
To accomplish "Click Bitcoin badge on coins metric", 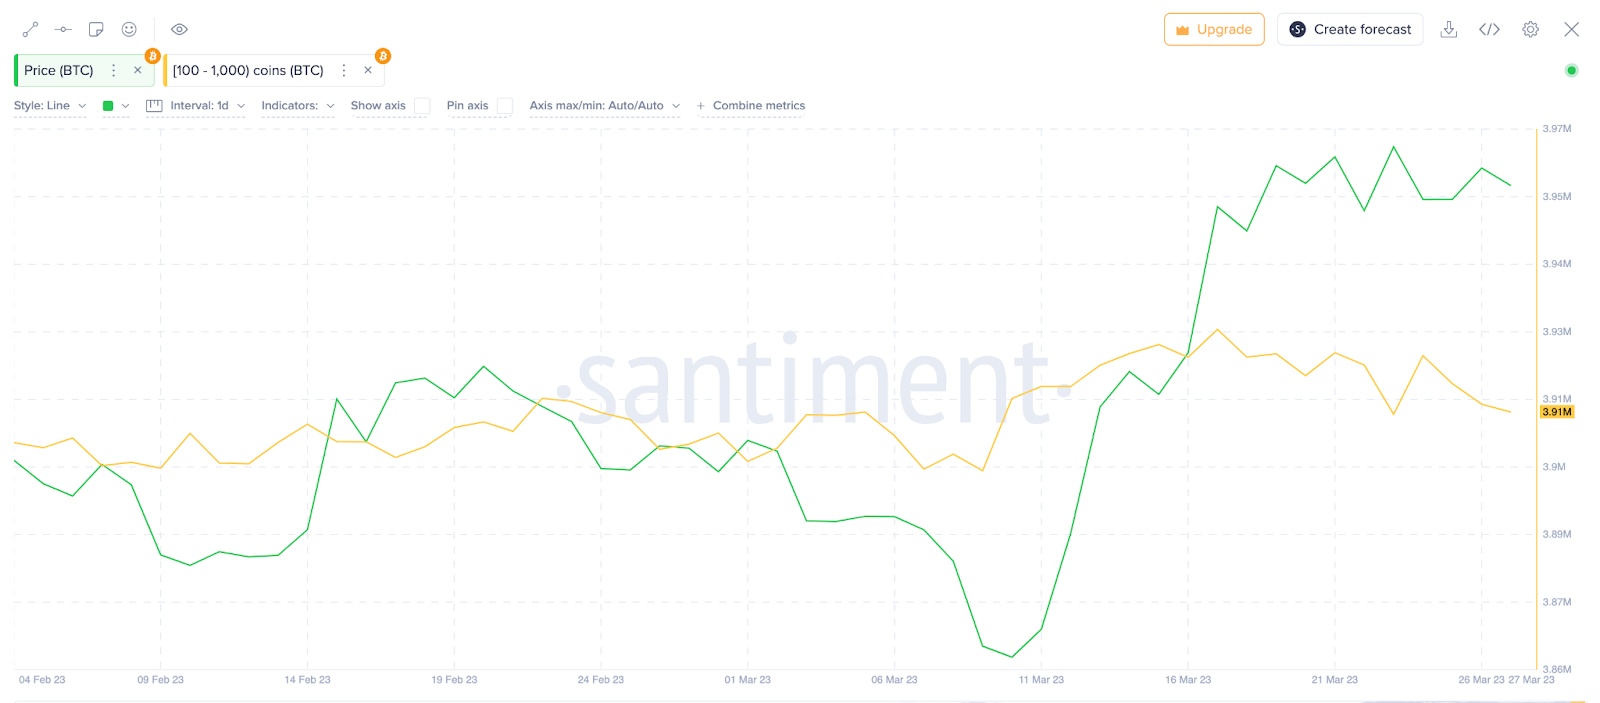I will tap(383, 56).
